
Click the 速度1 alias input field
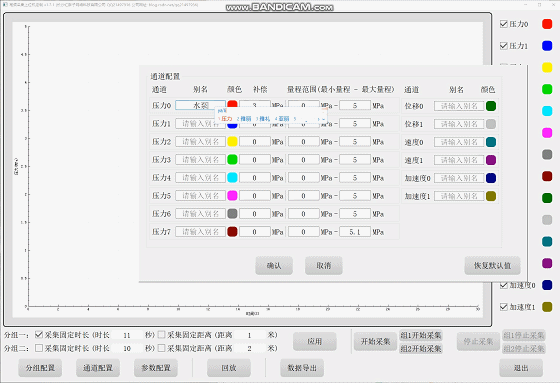(459, 160)
